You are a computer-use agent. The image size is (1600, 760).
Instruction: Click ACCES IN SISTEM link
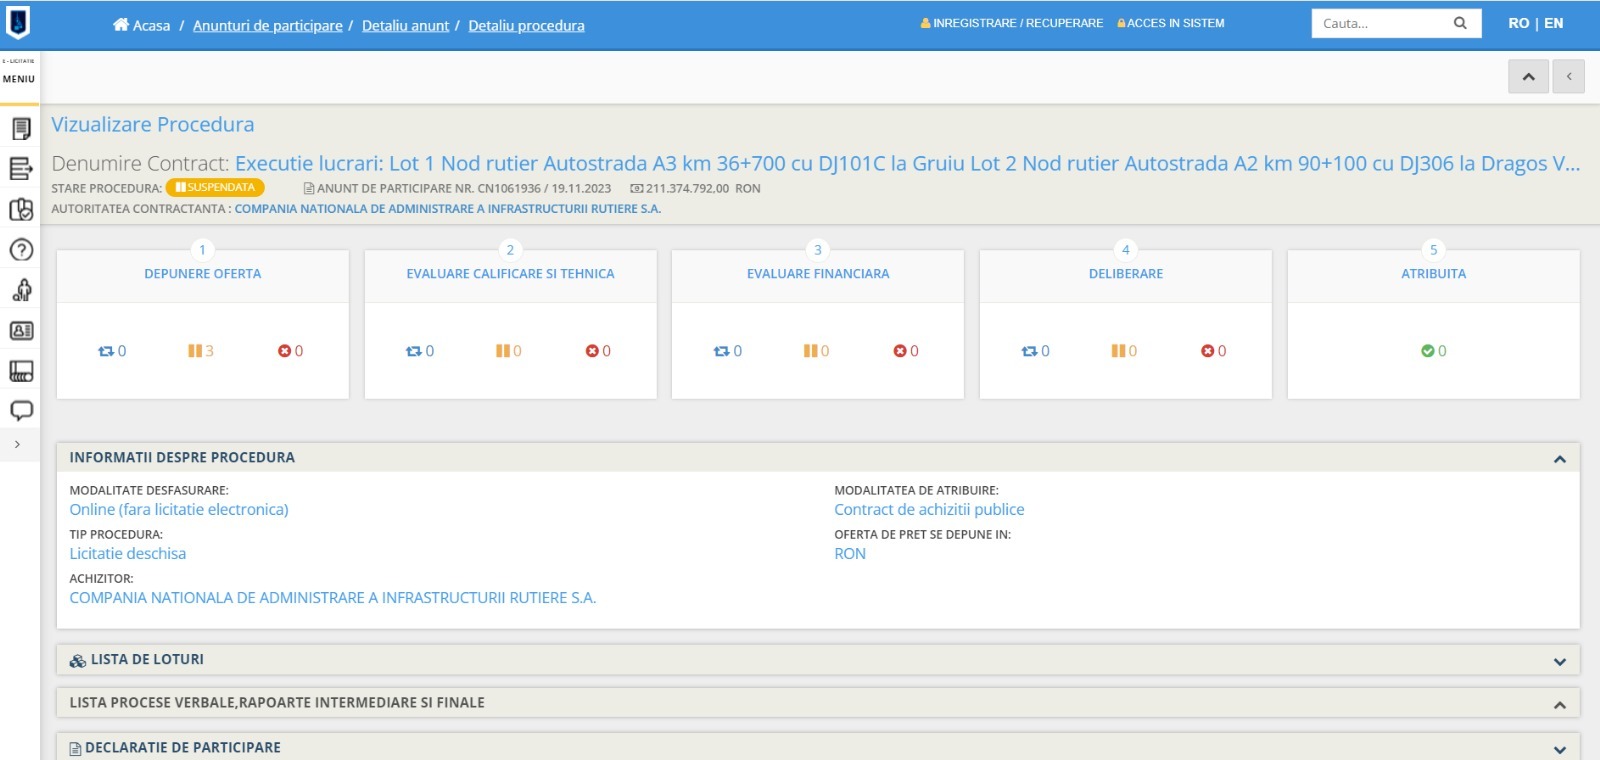tap(1170, 23)
